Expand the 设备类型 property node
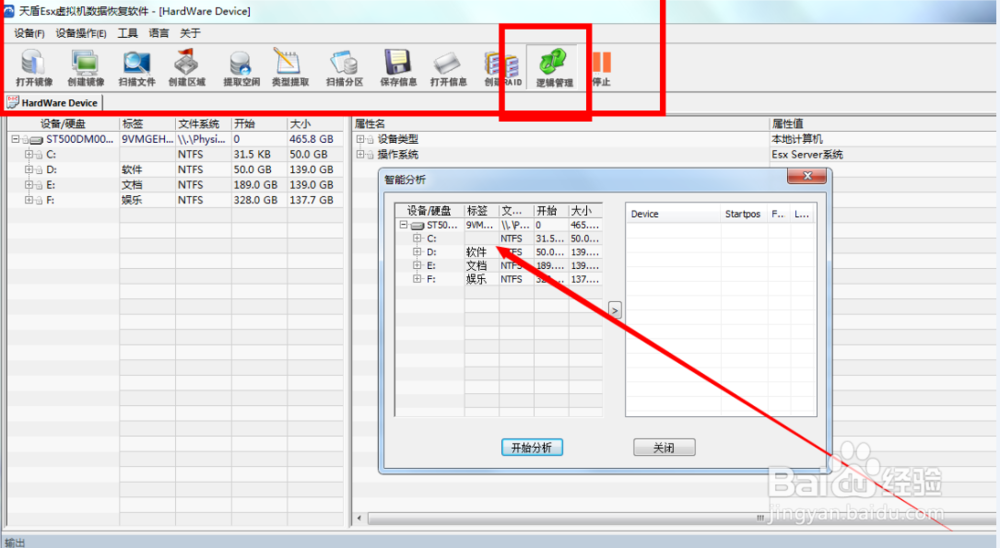1000x548 pixels. 360,139
